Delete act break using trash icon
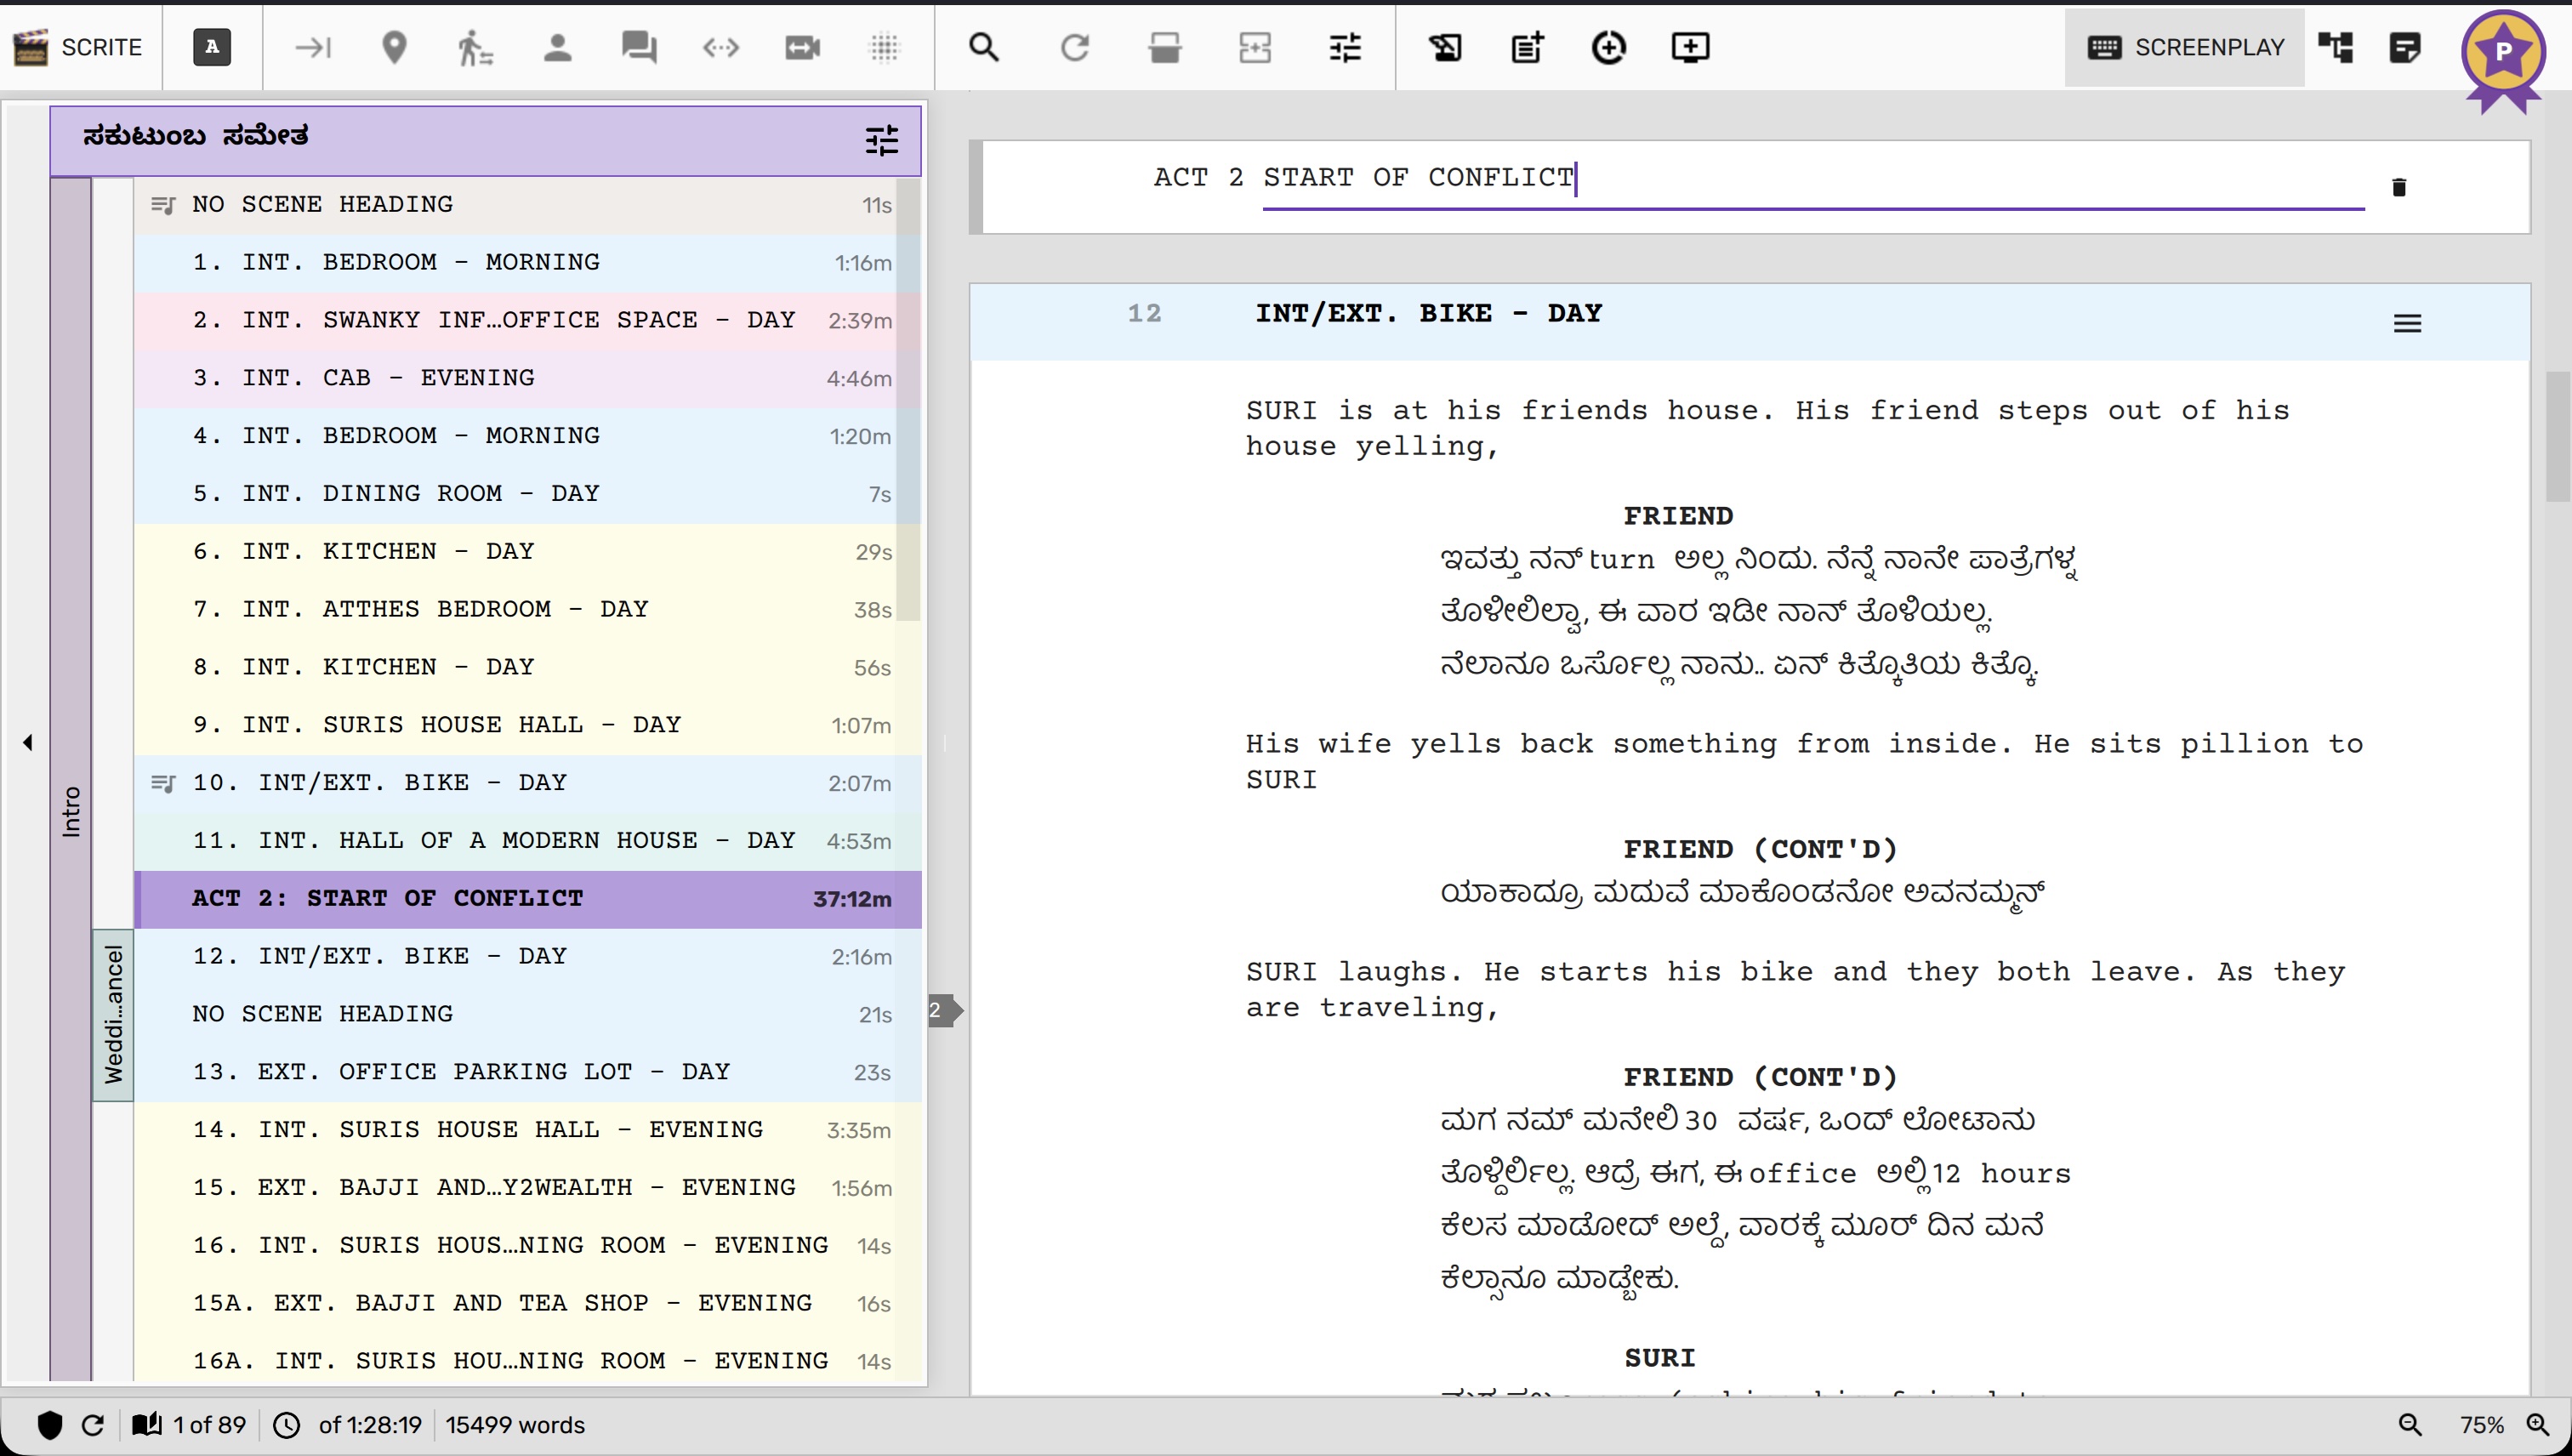Viewport: 2572px width, 1456px height. point(2398,187)
